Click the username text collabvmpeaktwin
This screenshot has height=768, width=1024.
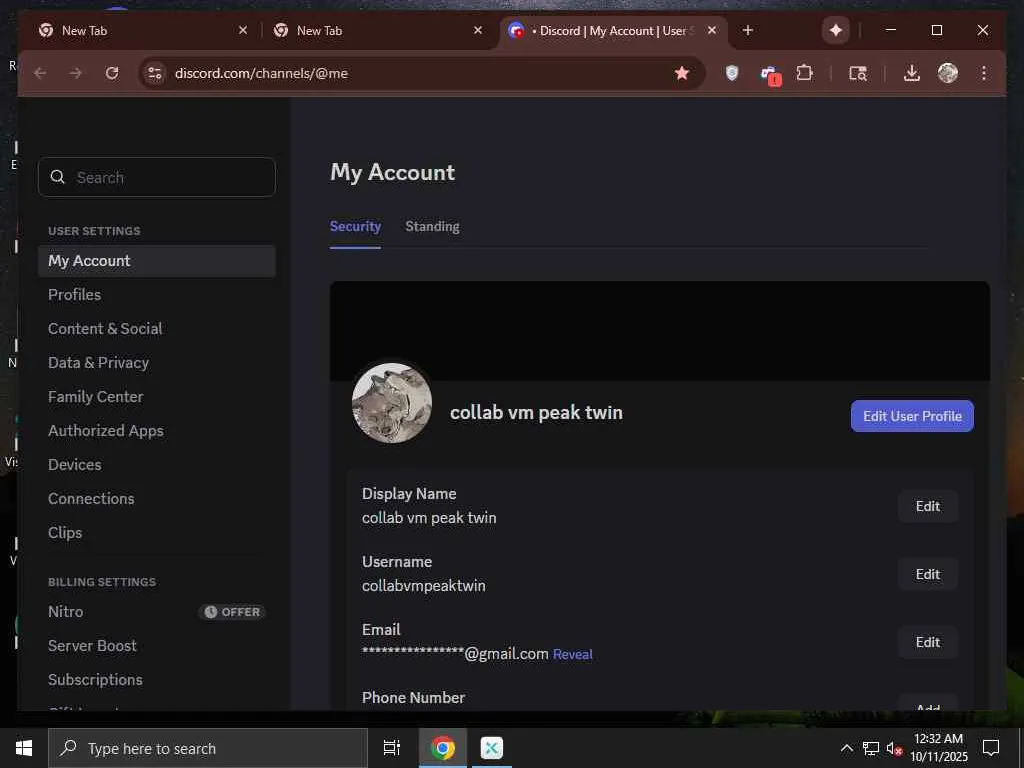pos(424,586)
